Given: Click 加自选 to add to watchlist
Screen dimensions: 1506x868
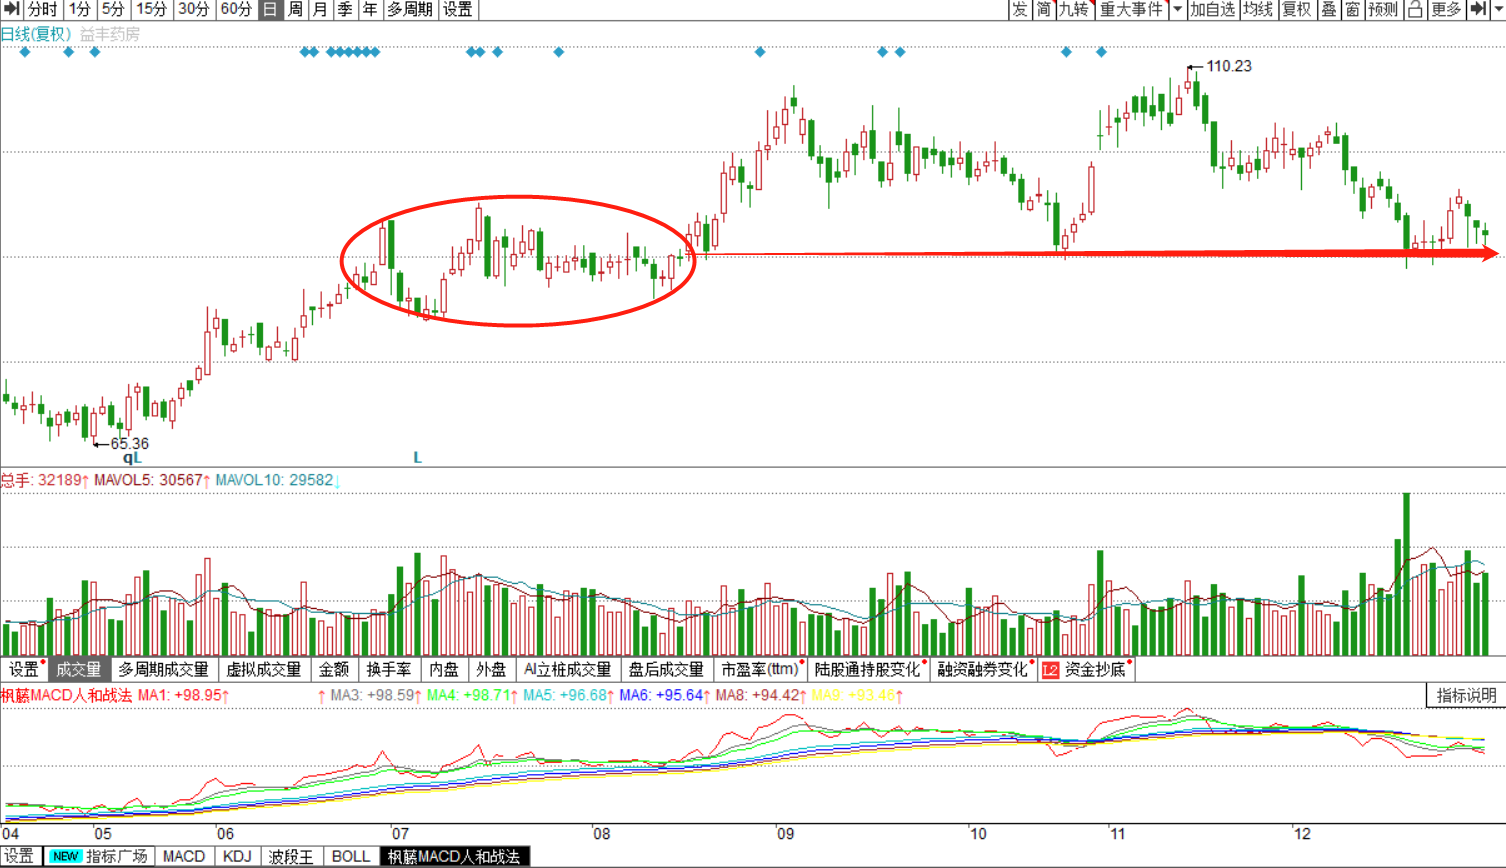Looking at the screenshot, I should click(x=1212, y=9).
